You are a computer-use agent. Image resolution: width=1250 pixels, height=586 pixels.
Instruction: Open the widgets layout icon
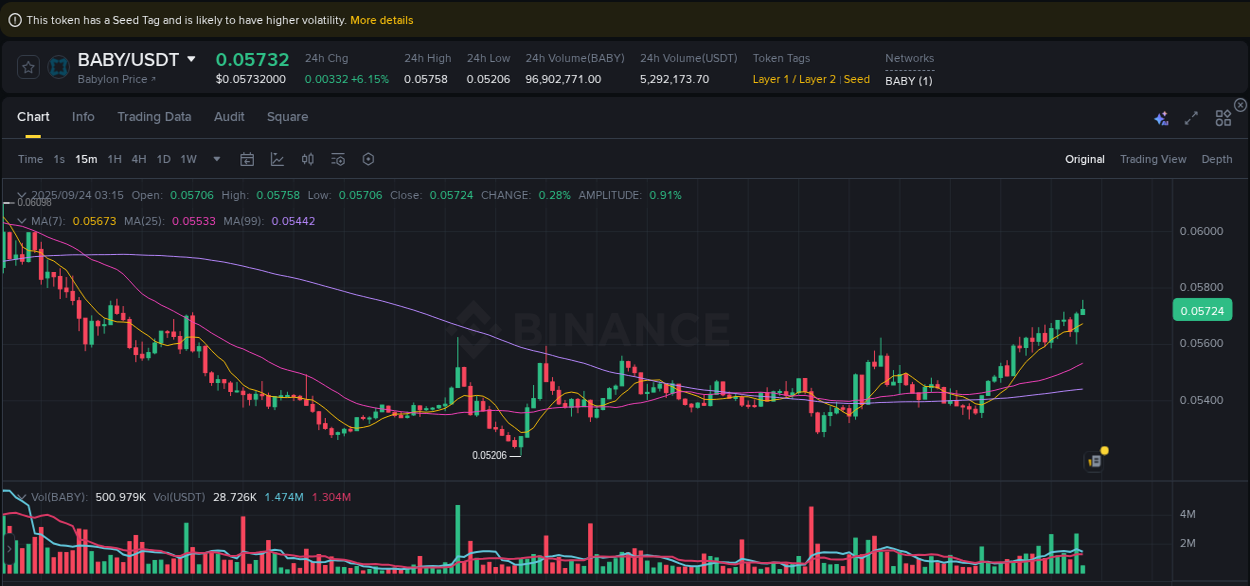1223,117
